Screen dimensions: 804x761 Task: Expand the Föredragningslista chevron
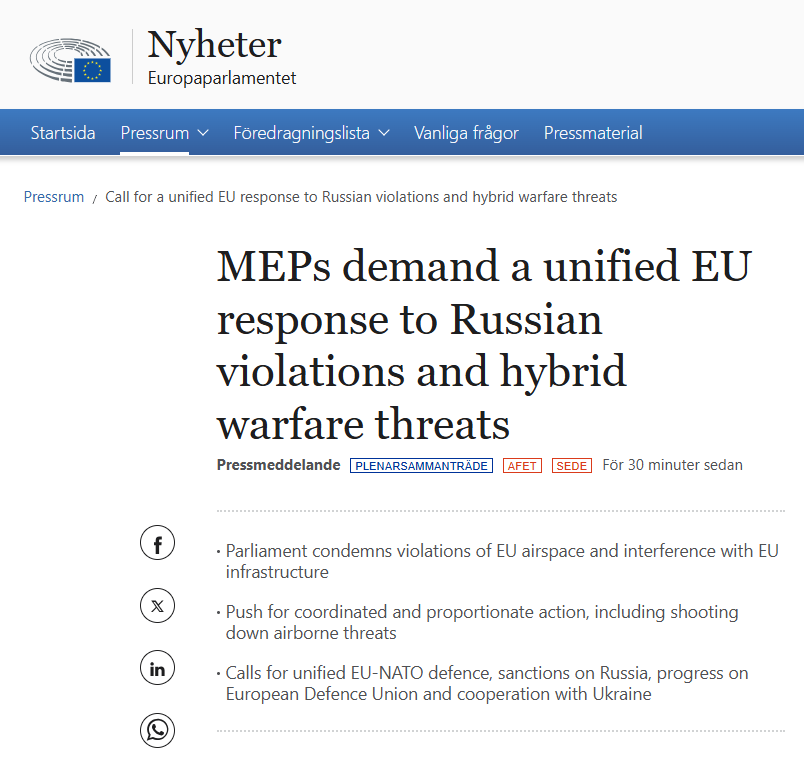tap(384, 133)
